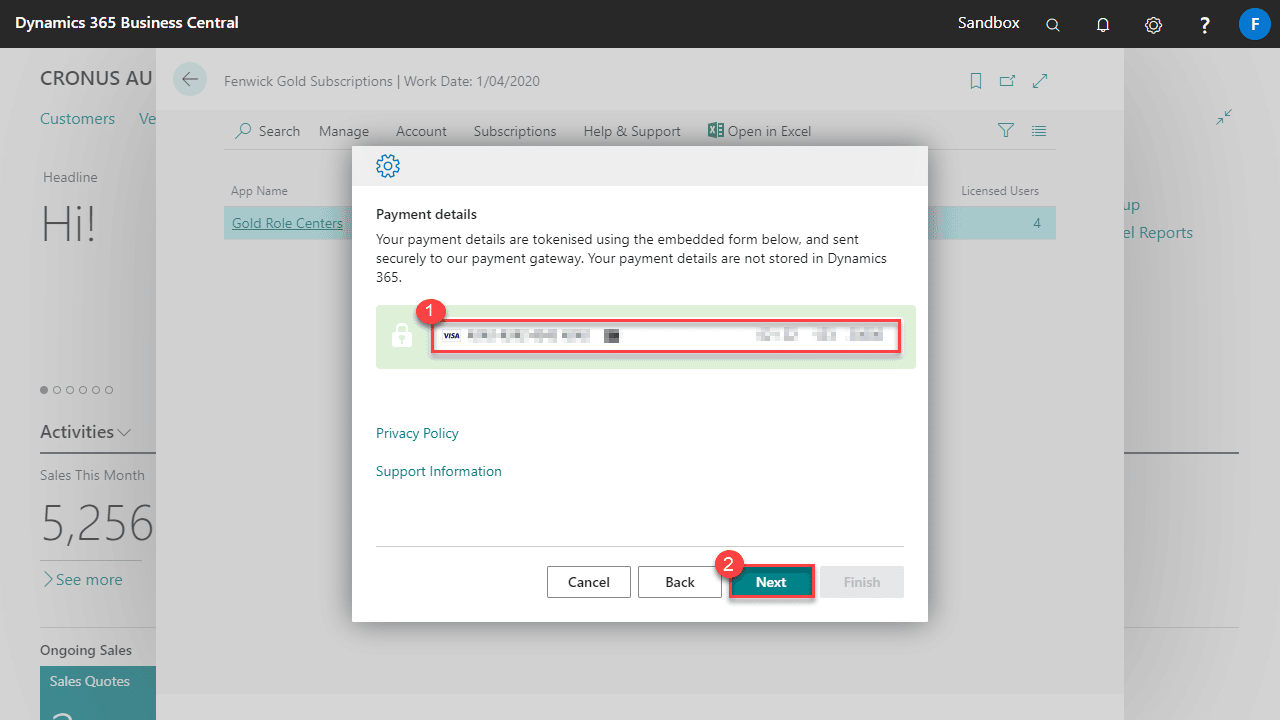The image size is (1280, 720).
Task: Click Open in Excel
Action: tap(759, 131)
